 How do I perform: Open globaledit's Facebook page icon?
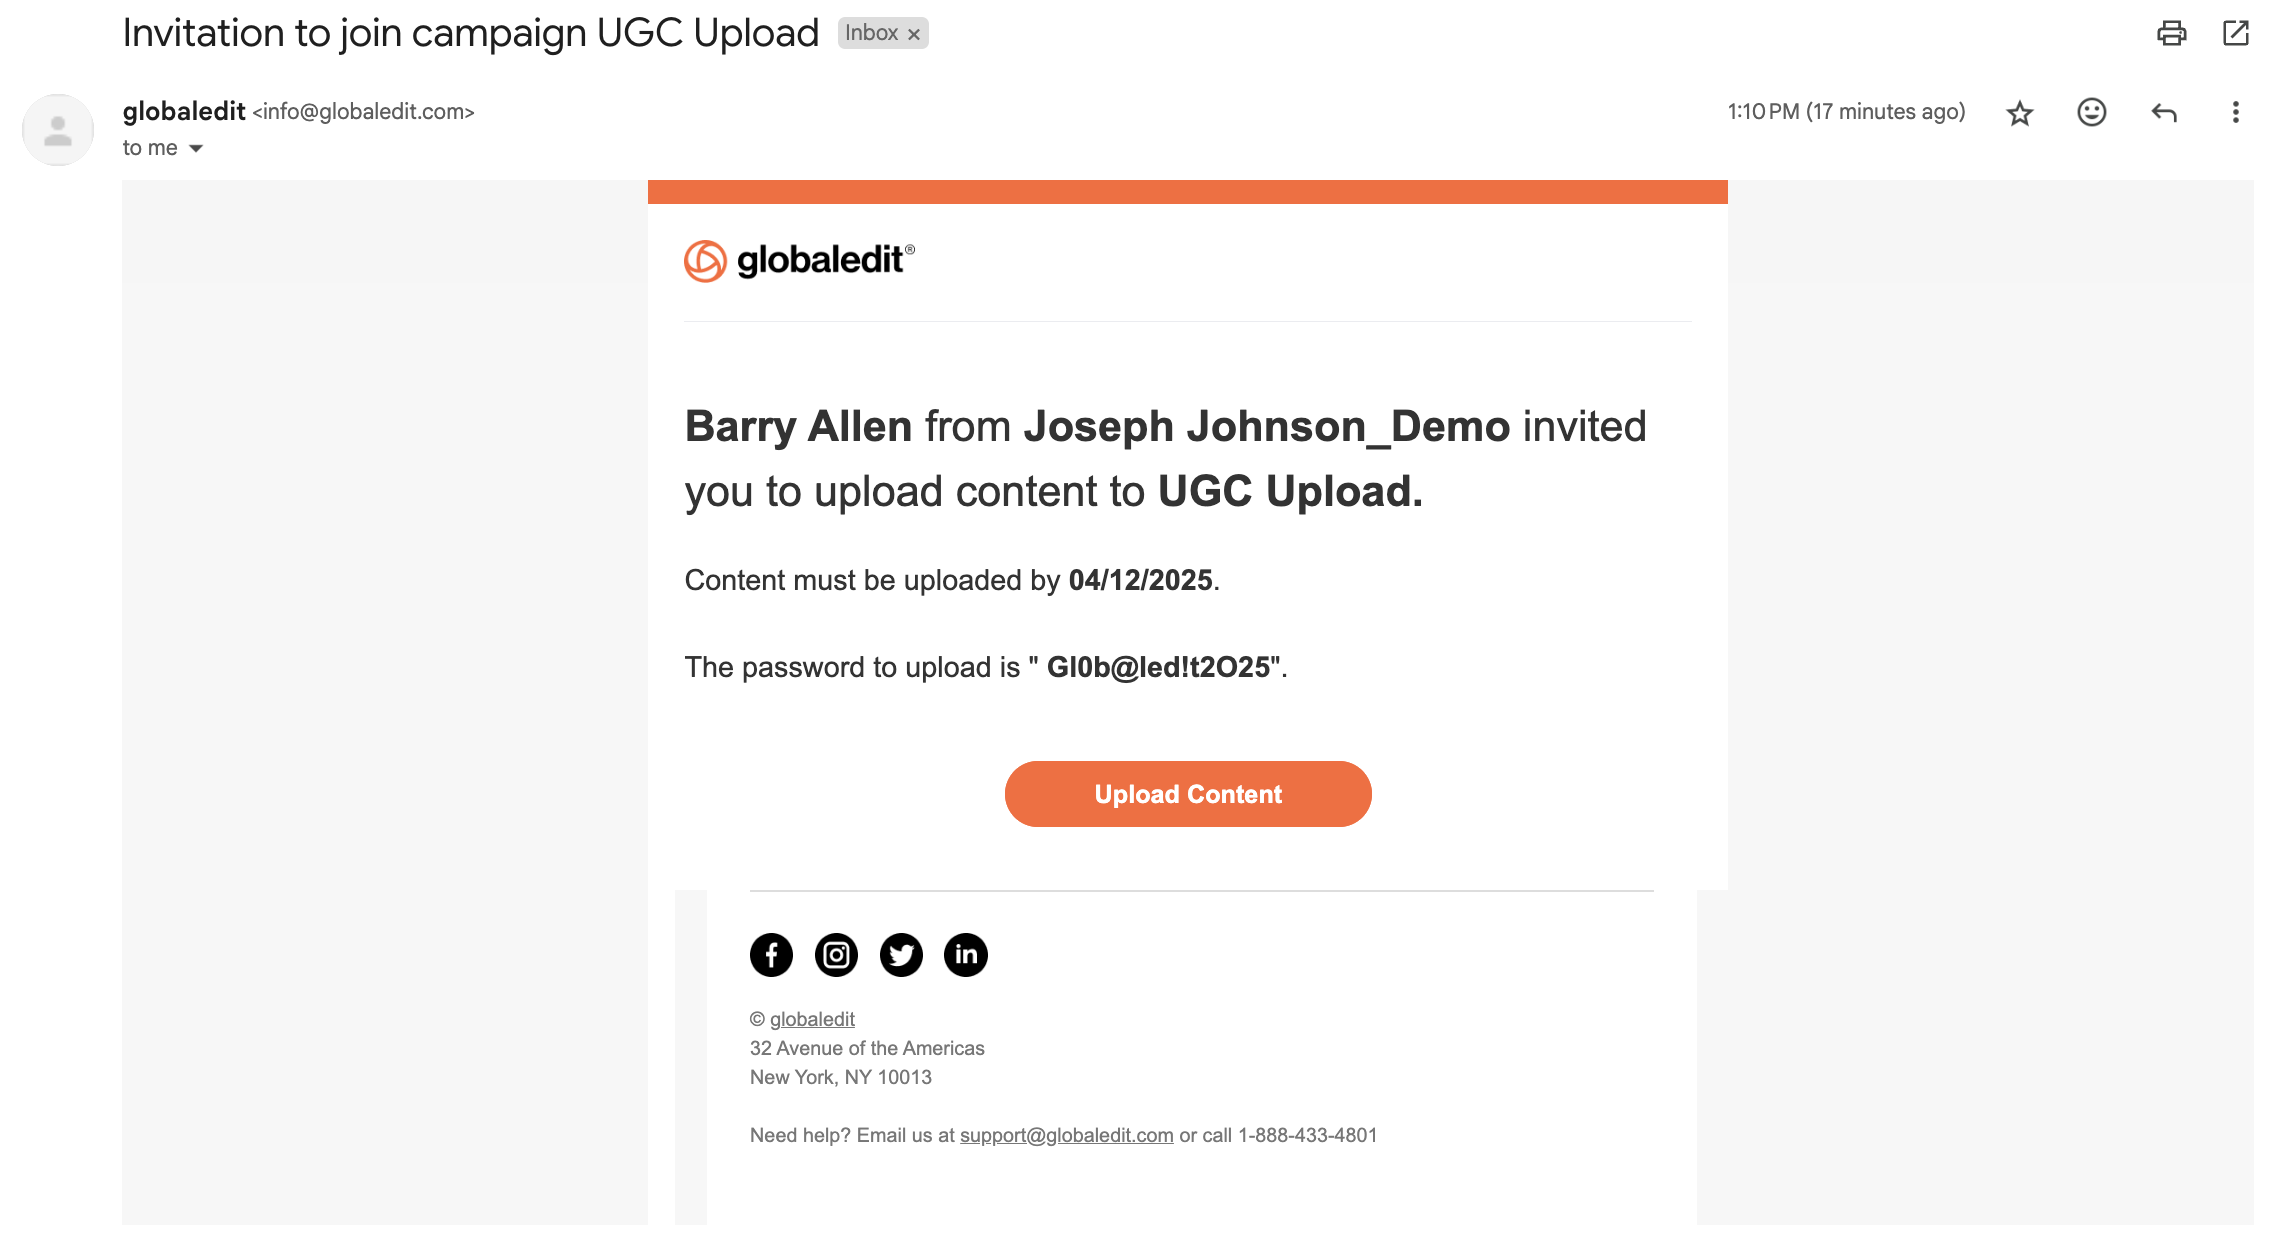click(771, 955)
